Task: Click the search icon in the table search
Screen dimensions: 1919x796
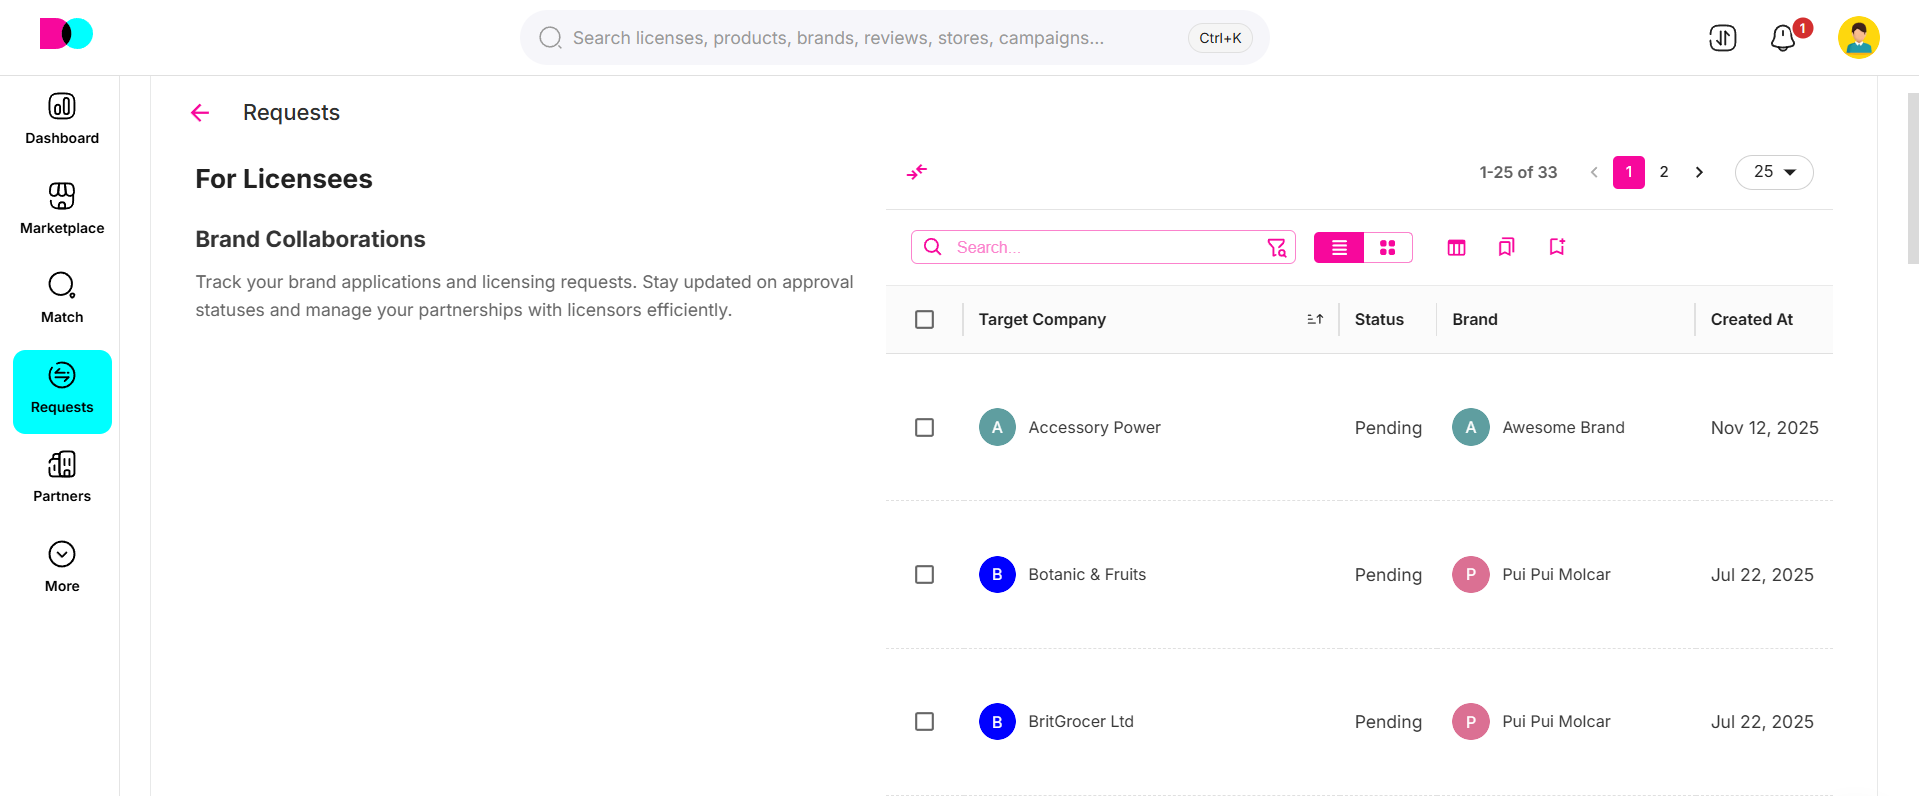Action: pyautogui.click(x=933, y=247)
